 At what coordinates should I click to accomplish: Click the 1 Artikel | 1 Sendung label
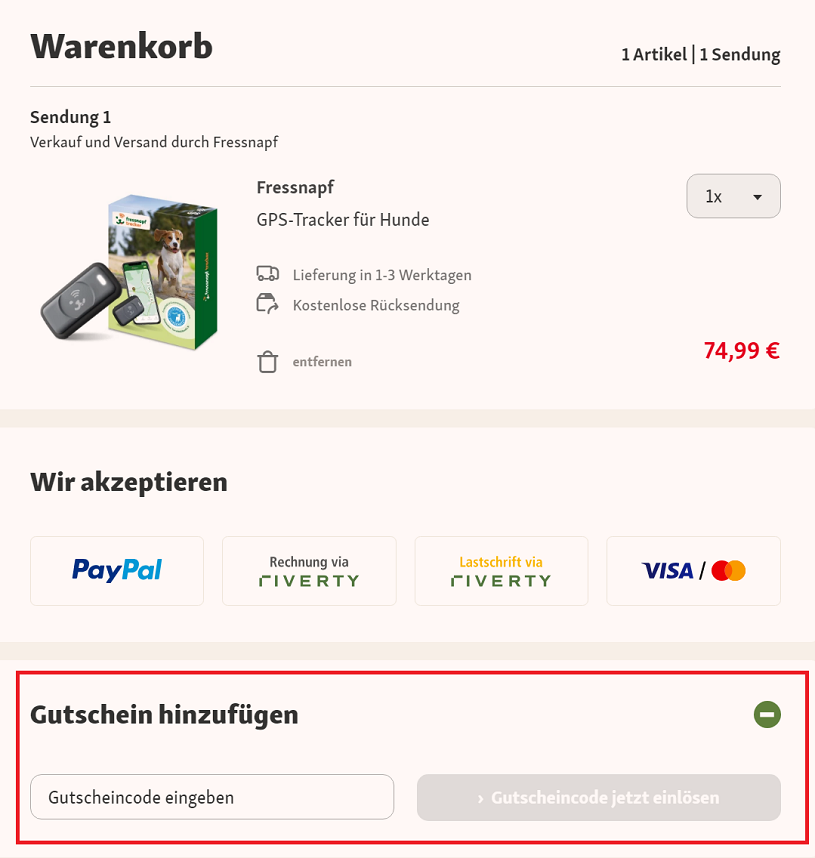tap(700, 54)
